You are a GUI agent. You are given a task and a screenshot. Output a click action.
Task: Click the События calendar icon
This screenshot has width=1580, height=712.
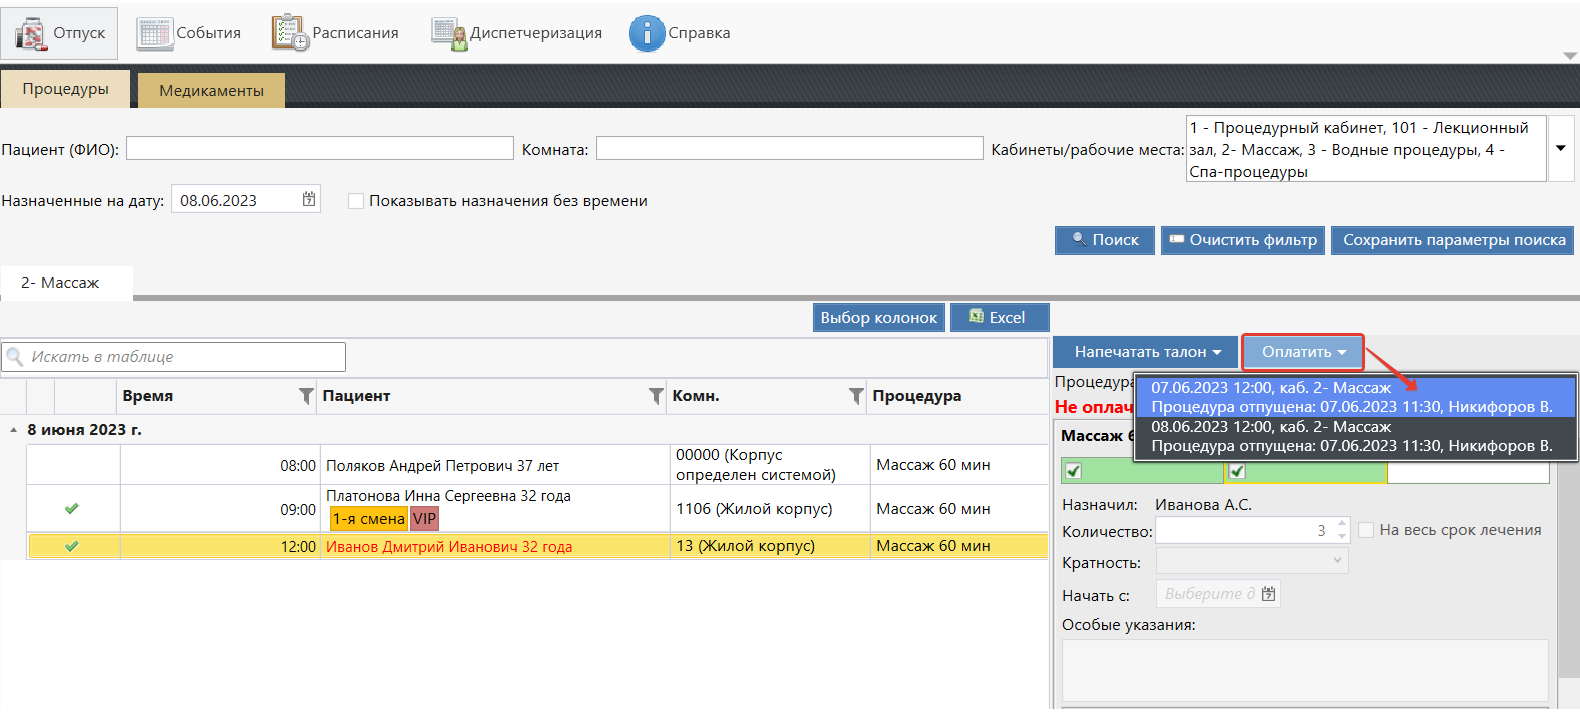click(155, 33)
